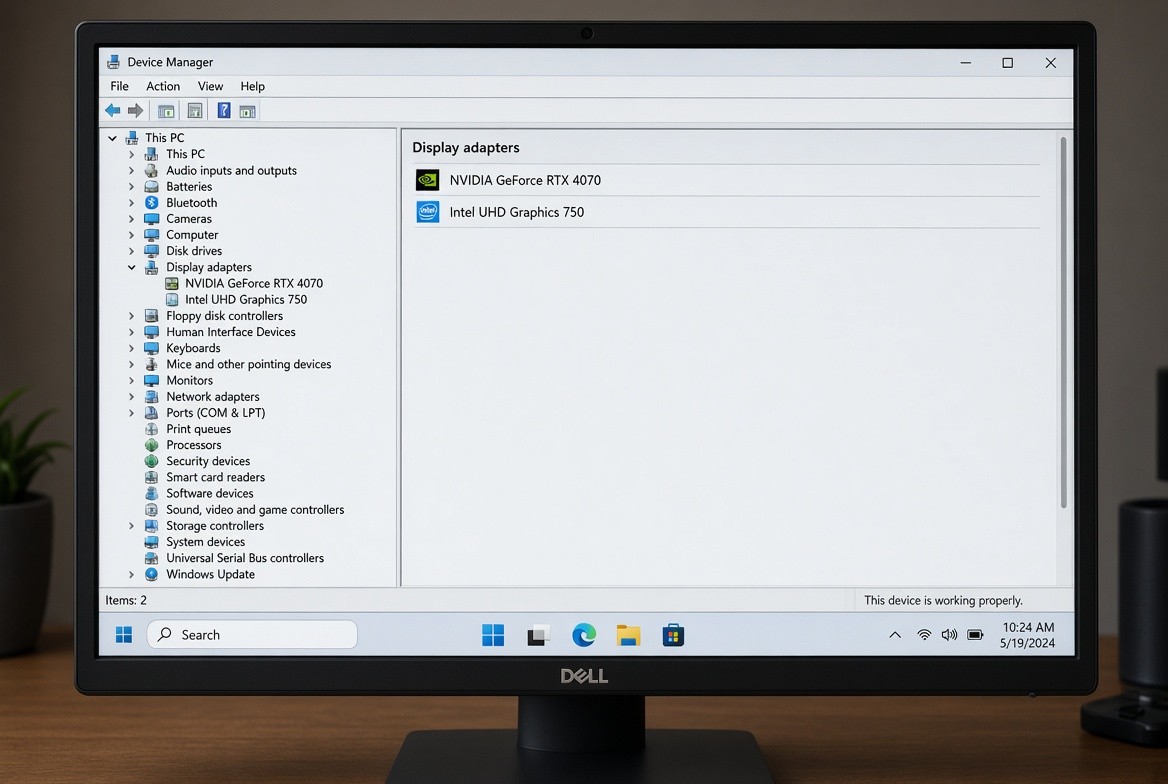Click the Smart card readers icon
This screenshot has width=1168, height=784.
pyautogui.click(x=151, y=477)
